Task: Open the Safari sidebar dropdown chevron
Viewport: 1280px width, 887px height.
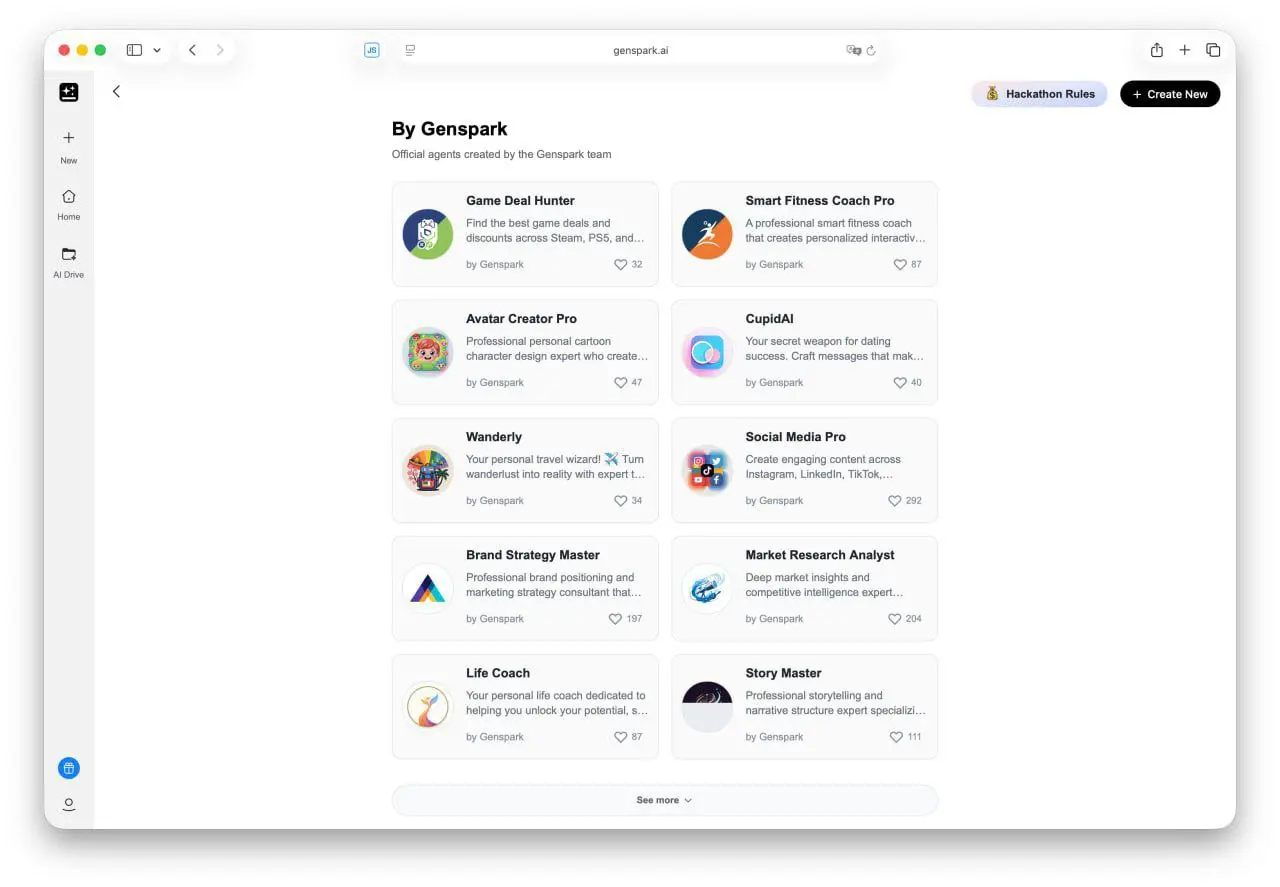Action: tap(157, 50)
